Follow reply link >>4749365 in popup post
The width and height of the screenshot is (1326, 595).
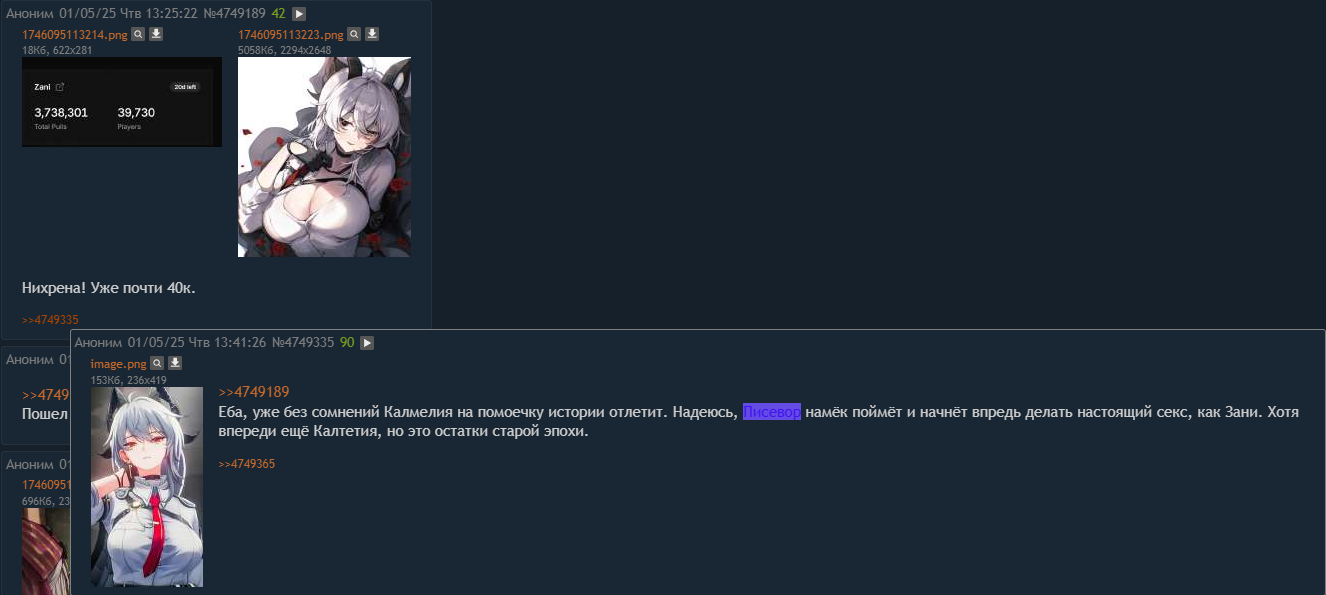tap(247, 464)
